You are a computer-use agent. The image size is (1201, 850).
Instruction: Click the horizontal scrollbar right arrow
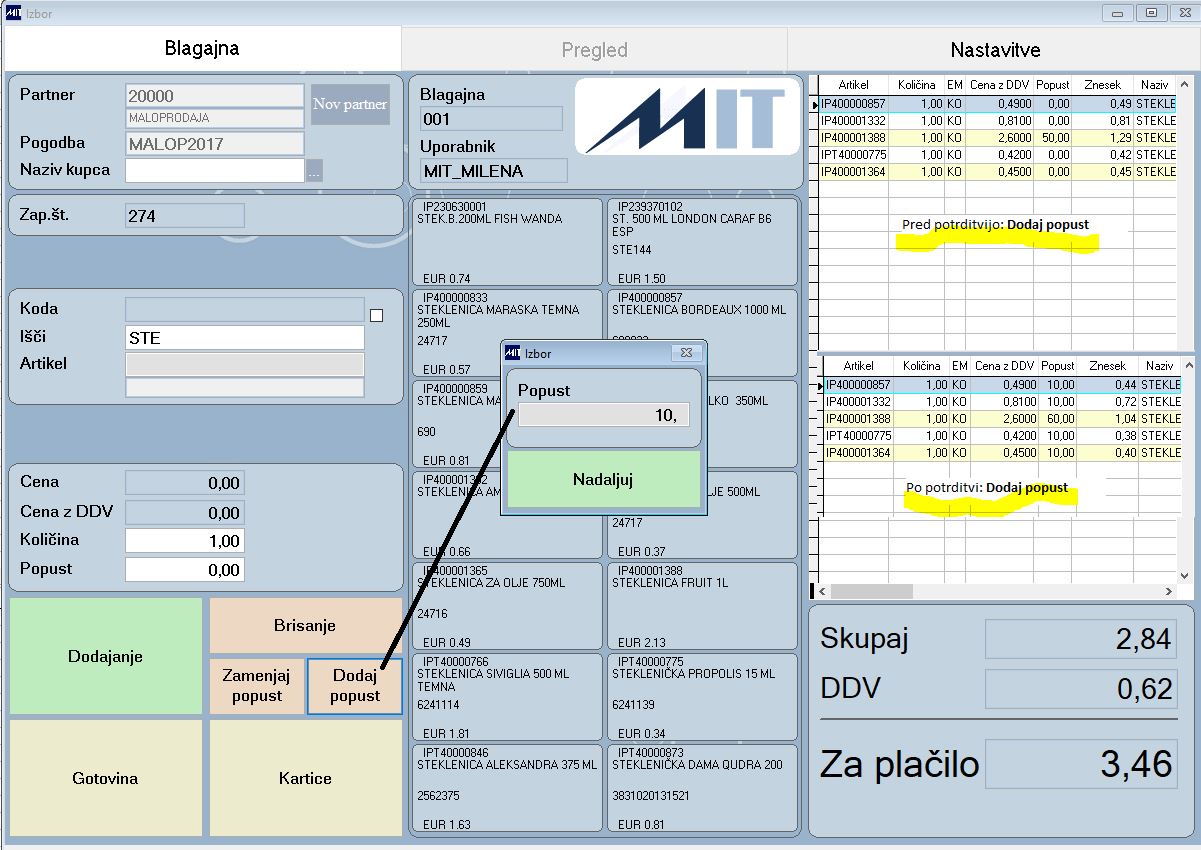coord(1168,592)
